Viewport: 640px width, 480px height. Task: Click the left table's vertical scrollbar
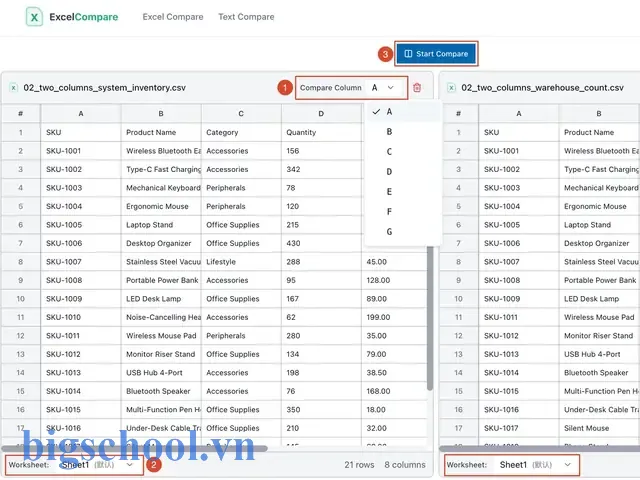pyautogui.click(x=429, y=318)
